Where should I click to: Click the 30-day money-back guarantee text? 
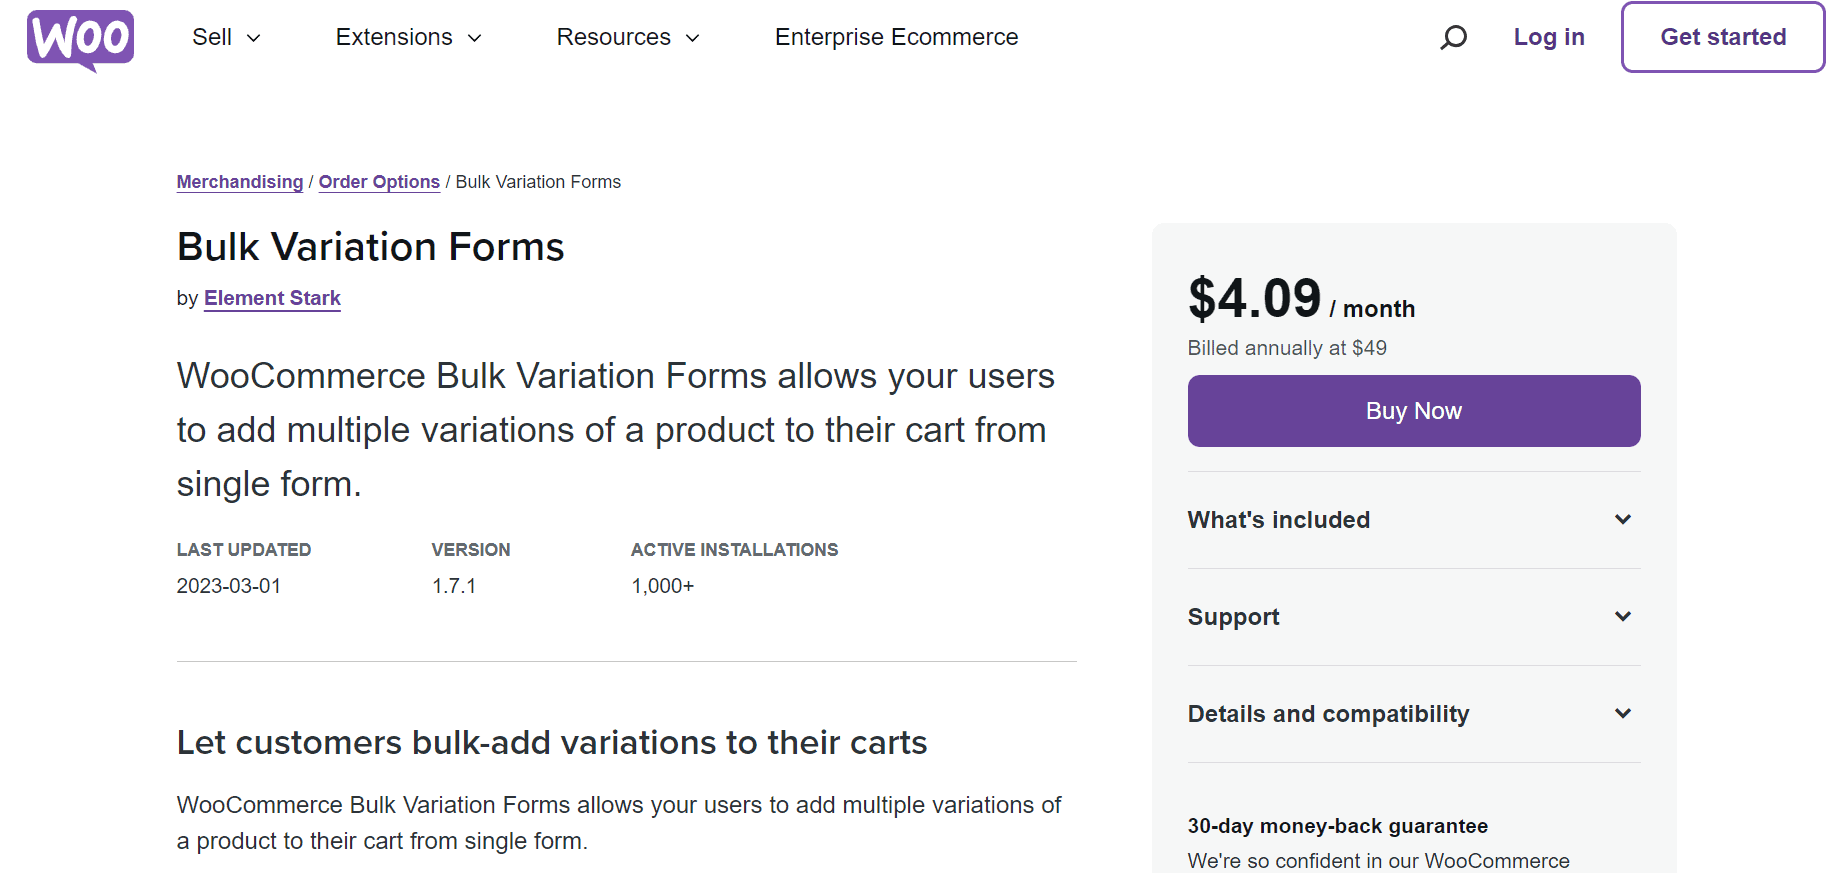[1337, 826]
